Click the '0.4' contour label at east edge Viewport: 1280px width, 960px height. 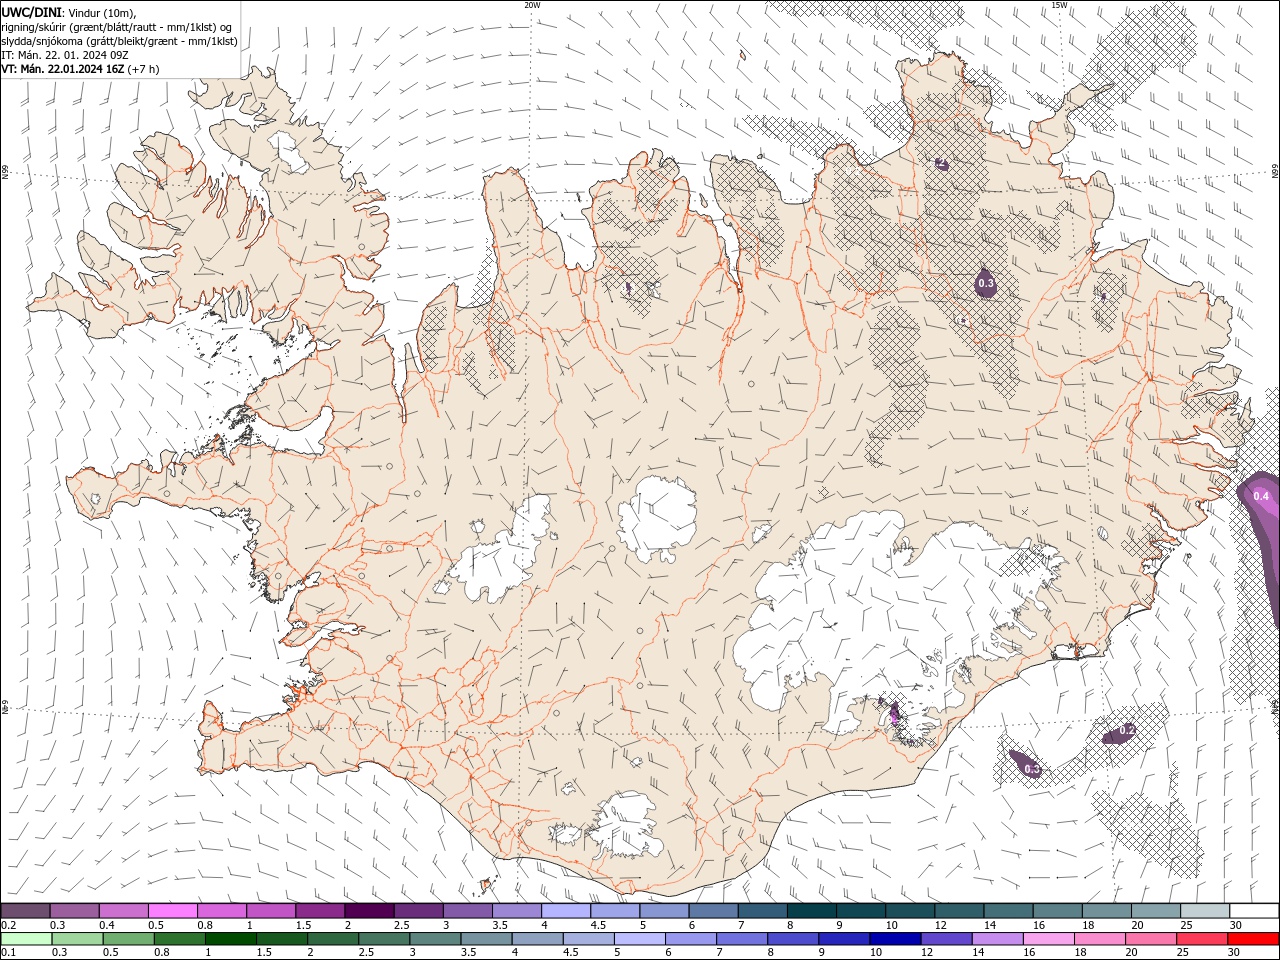(1260, 496)
